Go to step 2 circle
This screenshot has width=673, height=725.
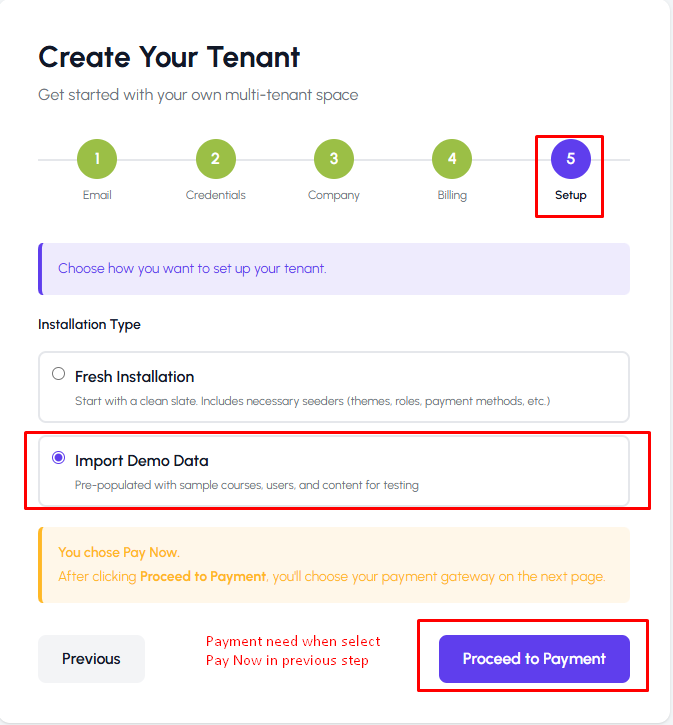coord(215,159)
